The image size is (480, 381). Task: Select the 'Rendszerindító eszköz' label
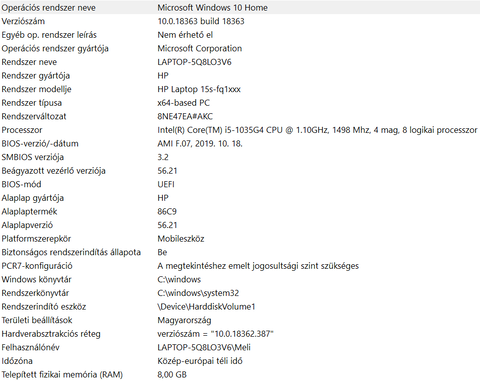click(x=44, y=307)
